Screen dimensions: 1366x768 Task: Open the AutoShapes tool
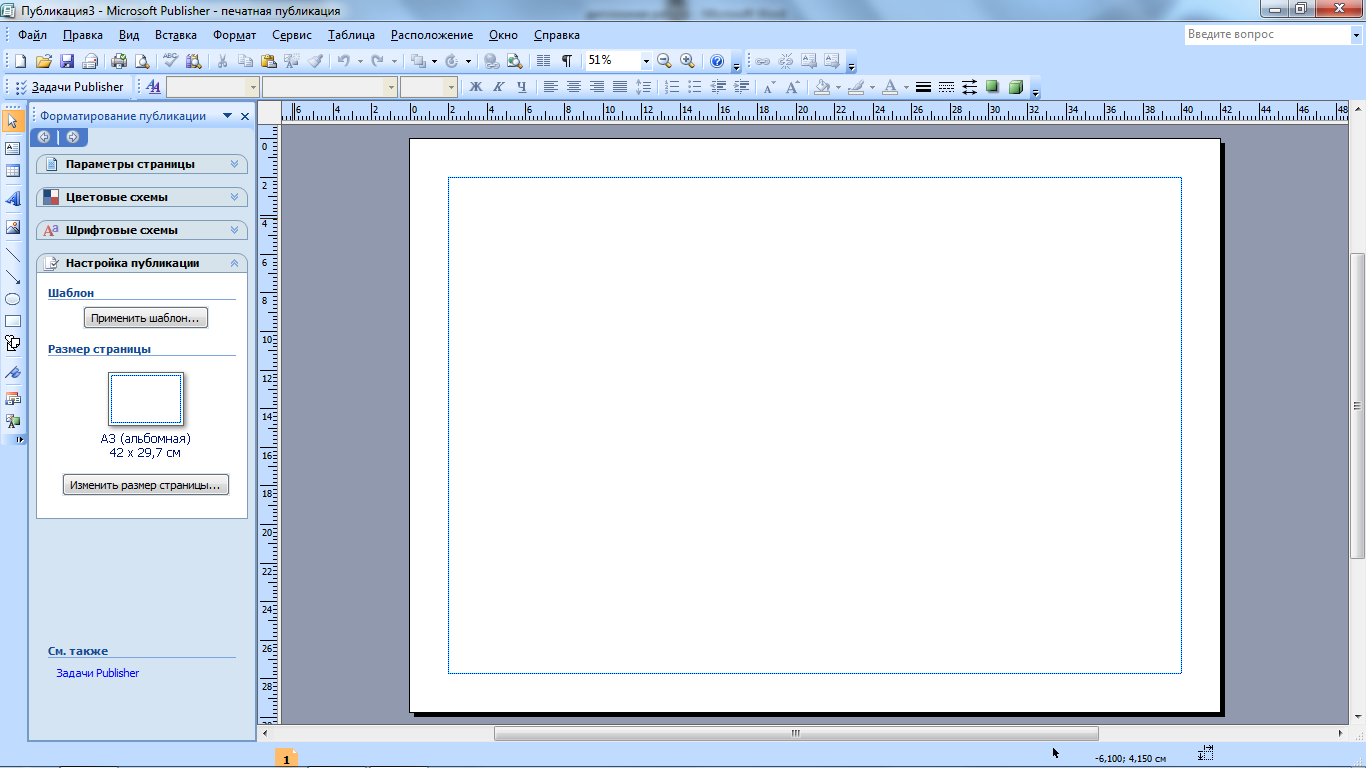pyautogui.click(x=13, y=343)
